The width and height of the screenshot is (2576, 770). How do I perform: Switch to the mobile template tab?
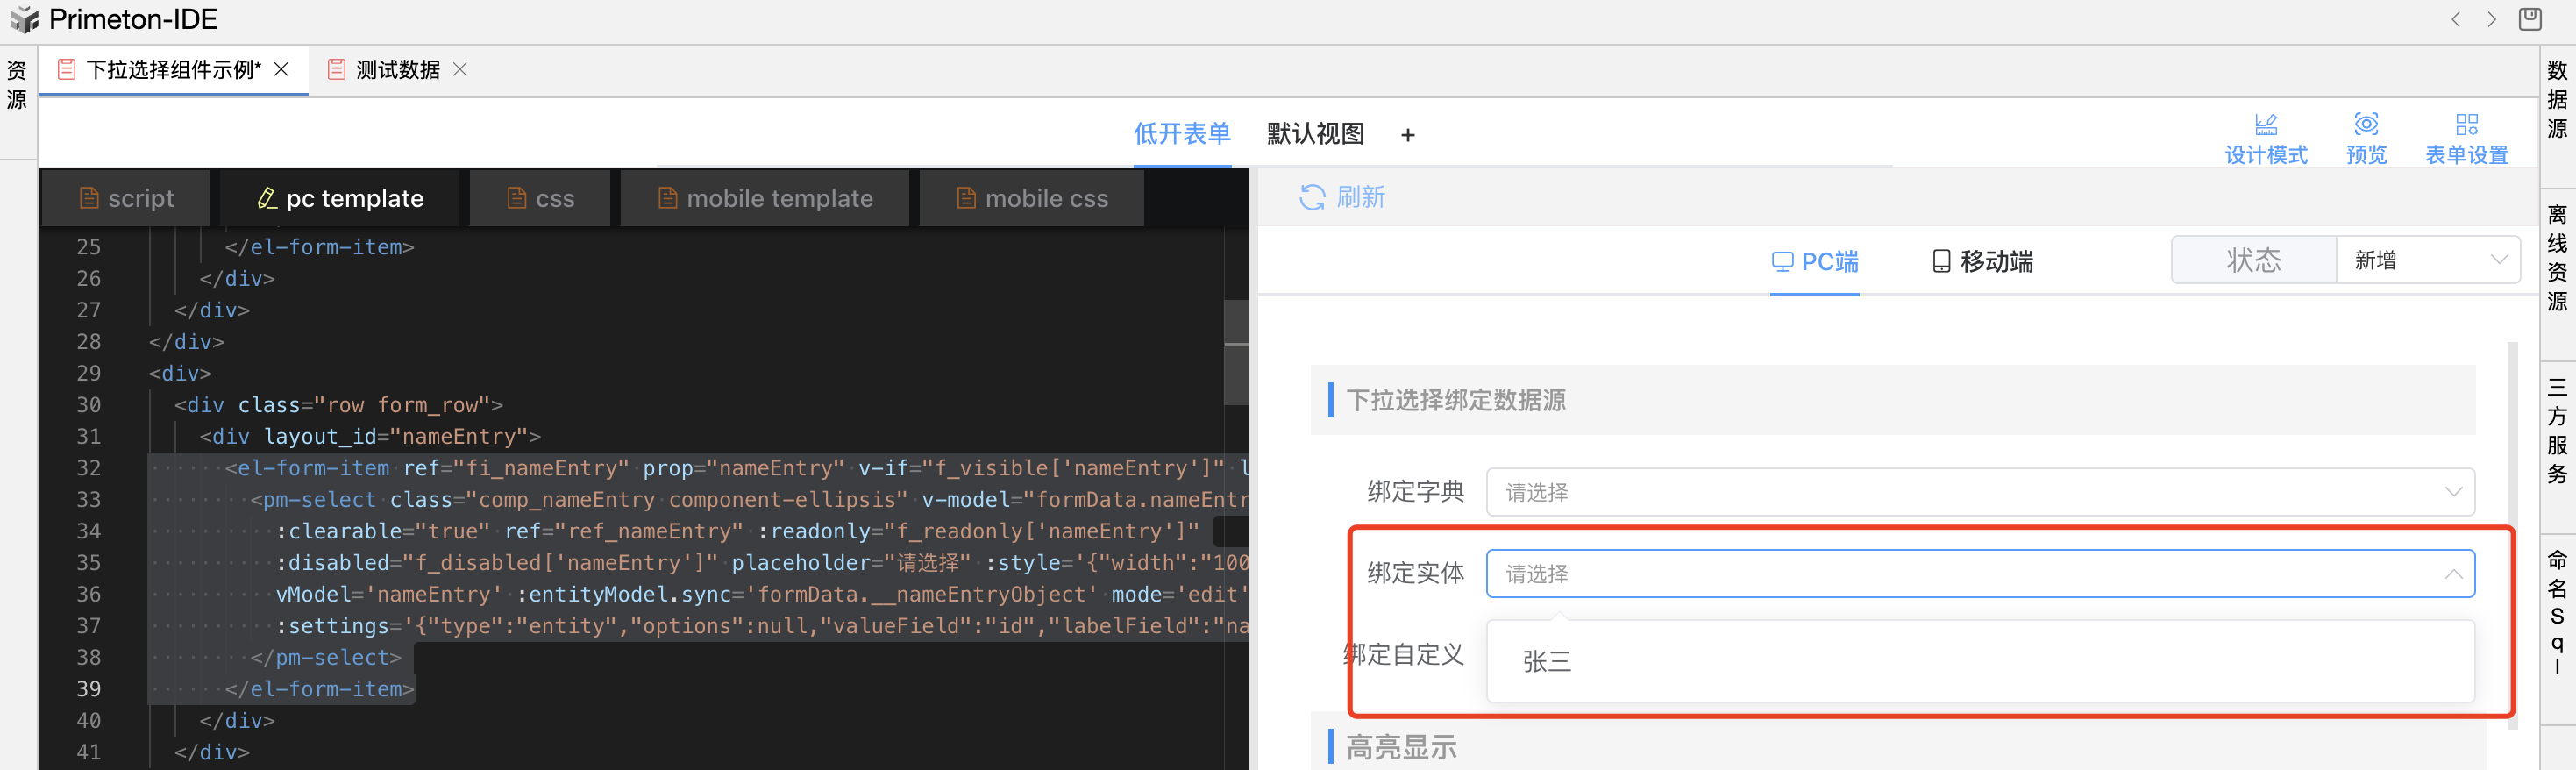pyautogui.click(x=765, y=198)
